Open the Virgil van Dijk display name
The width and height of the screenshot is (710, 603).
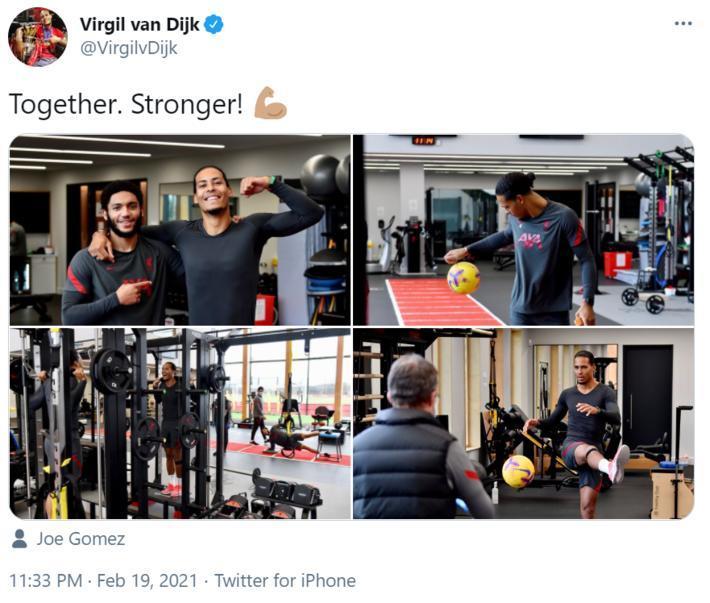point(139,24)
